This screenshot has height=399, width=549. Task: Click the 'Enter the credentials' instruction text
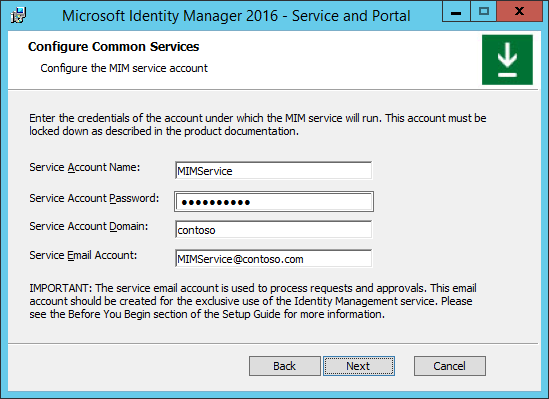coord(258,125)
